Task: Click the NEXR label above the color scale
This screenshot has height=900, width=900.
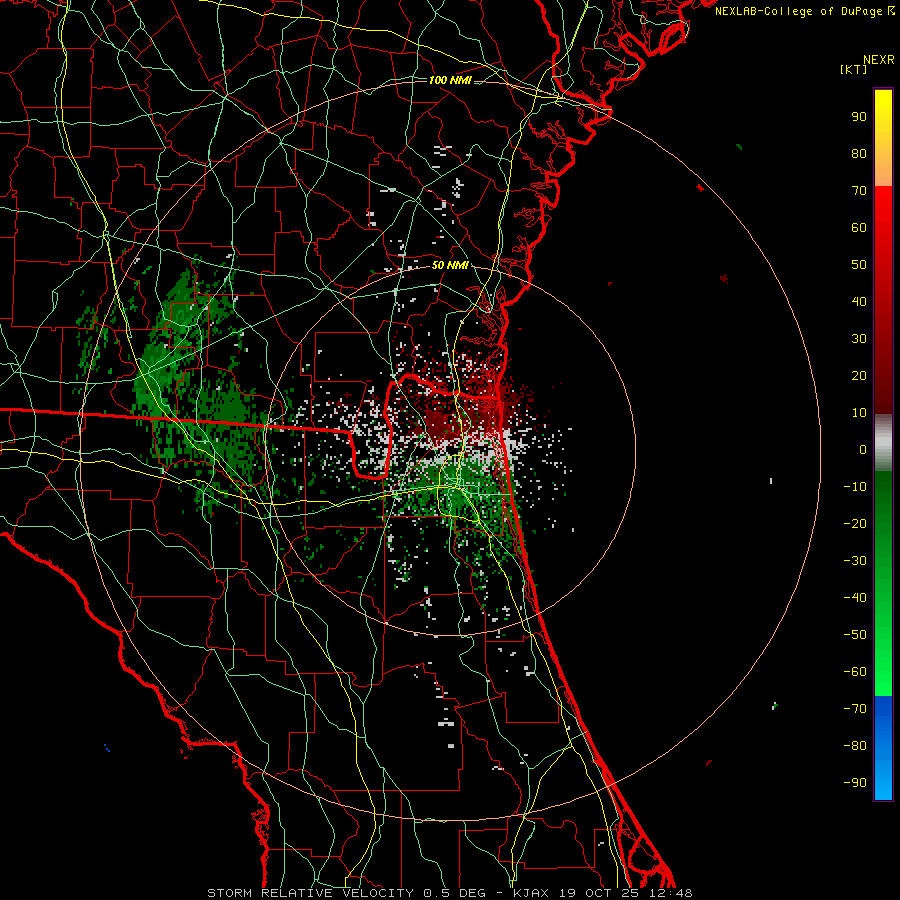Action: coord(879,60)
